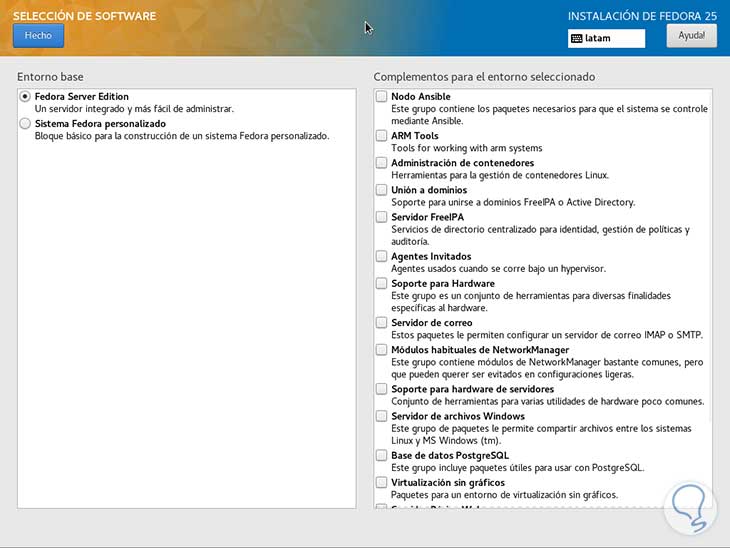The width and height of the screenshot is (730, 548).
Task: Enable Virtualización sin gráficos checkbox
Action: (381, 482)
